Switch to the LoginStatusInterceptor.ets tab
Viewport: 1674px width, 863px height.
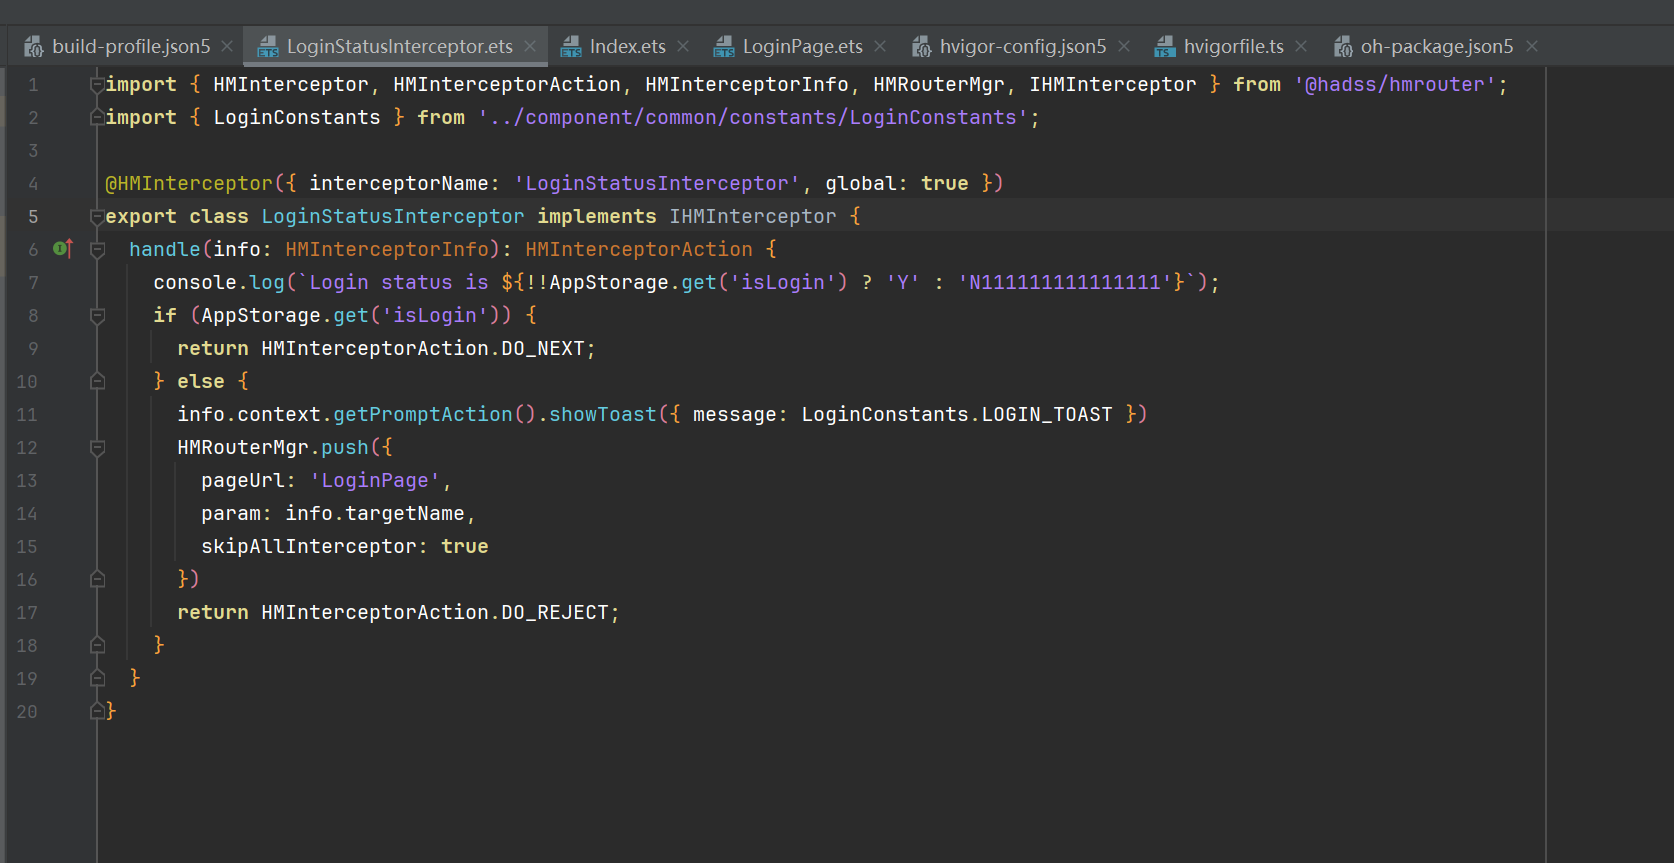(399, 46)
